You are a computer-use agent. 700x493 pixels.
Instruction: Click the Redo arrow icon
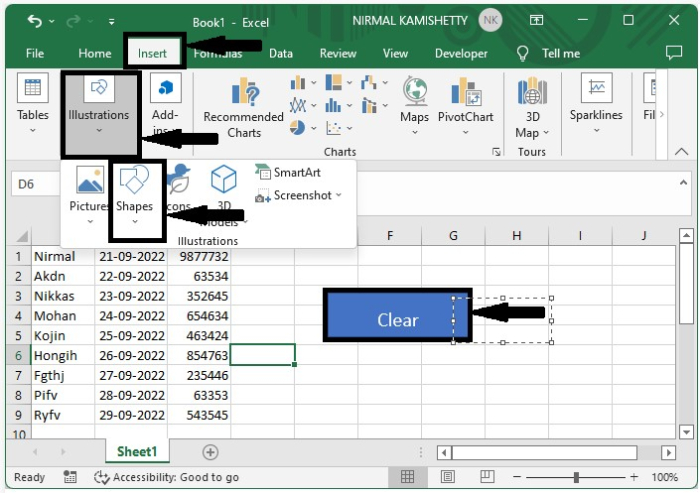(x=73, y=21)
